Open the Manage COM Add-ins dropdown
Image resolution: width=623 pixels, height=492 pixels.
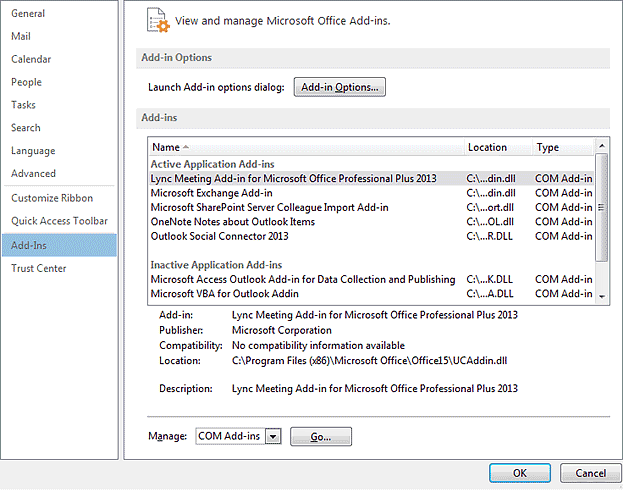point(273,436)
